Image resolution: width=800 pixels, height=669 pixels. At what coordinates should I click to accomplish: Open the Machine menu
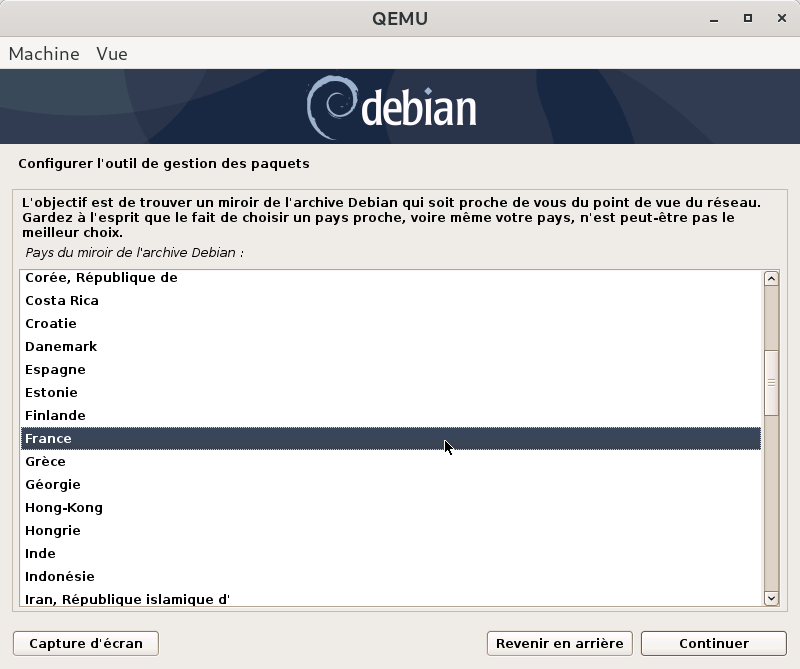pos(44,54)
